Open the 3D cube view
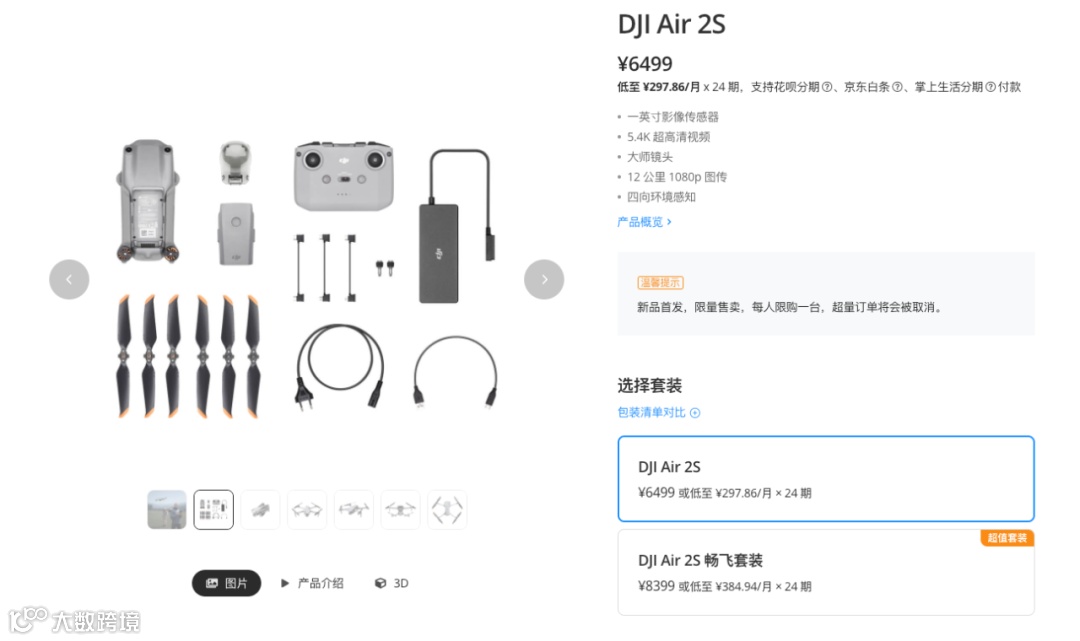The height and width of the screenshot is (641, 1080). 391,583
